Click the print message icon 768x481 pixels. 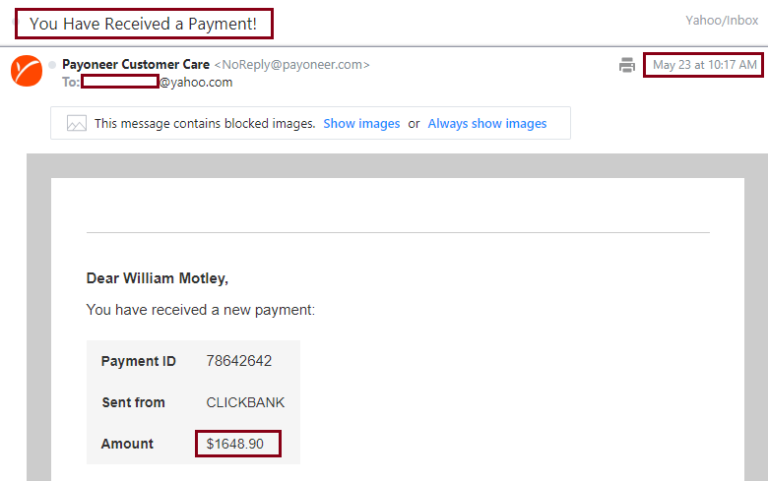coord(626,65)
